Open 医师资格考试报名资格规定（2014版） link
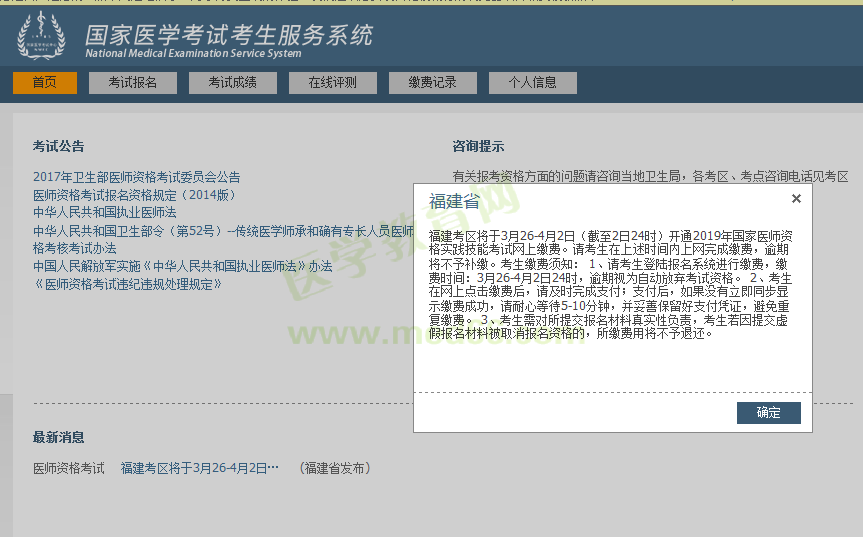 pyautogui.click(x=135, y=195)
